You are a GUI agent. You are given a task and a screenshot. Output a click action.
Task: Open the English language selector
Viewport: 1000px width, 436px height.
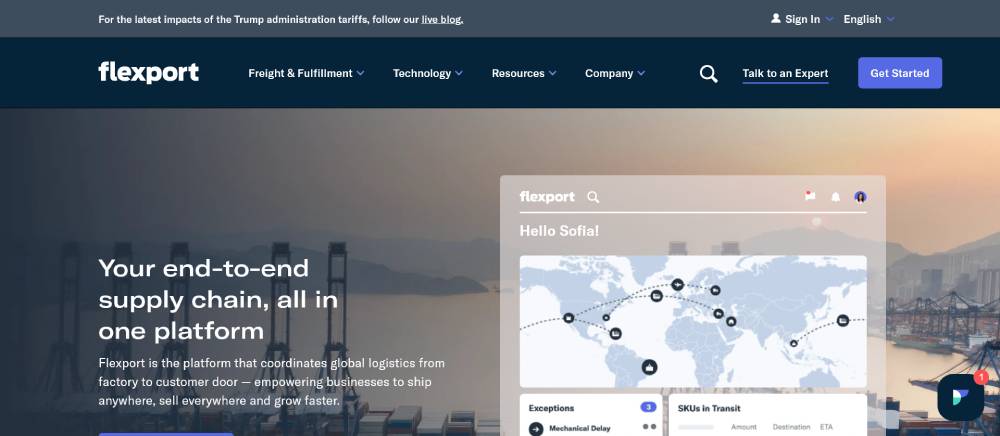tap(868, 19)
